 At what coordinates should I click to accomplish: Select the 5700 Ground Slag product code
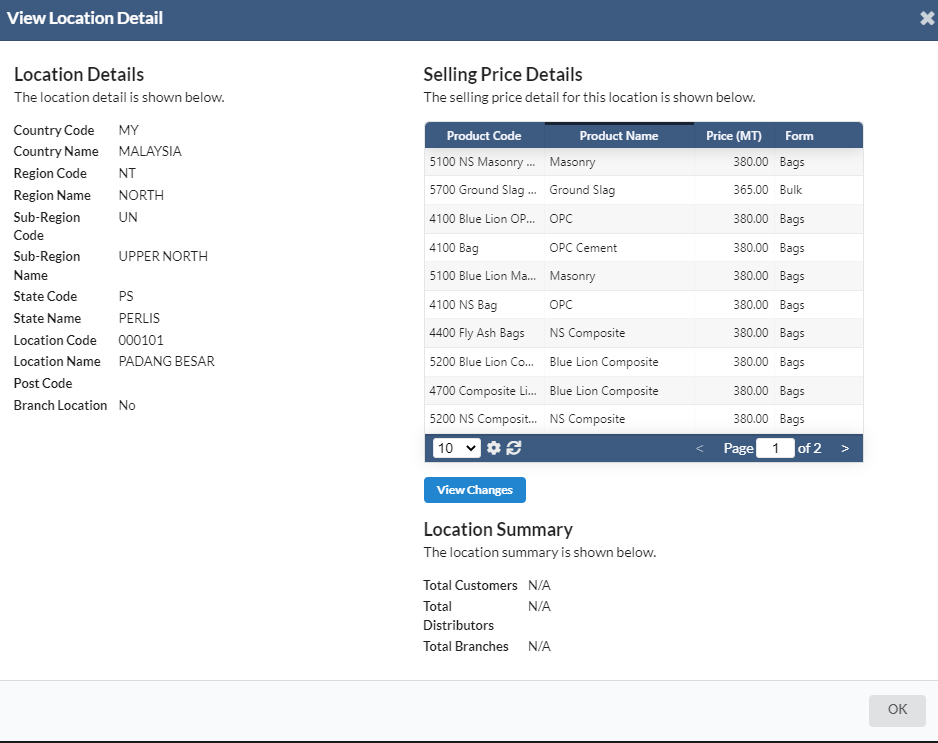click(x=484, y=190)
